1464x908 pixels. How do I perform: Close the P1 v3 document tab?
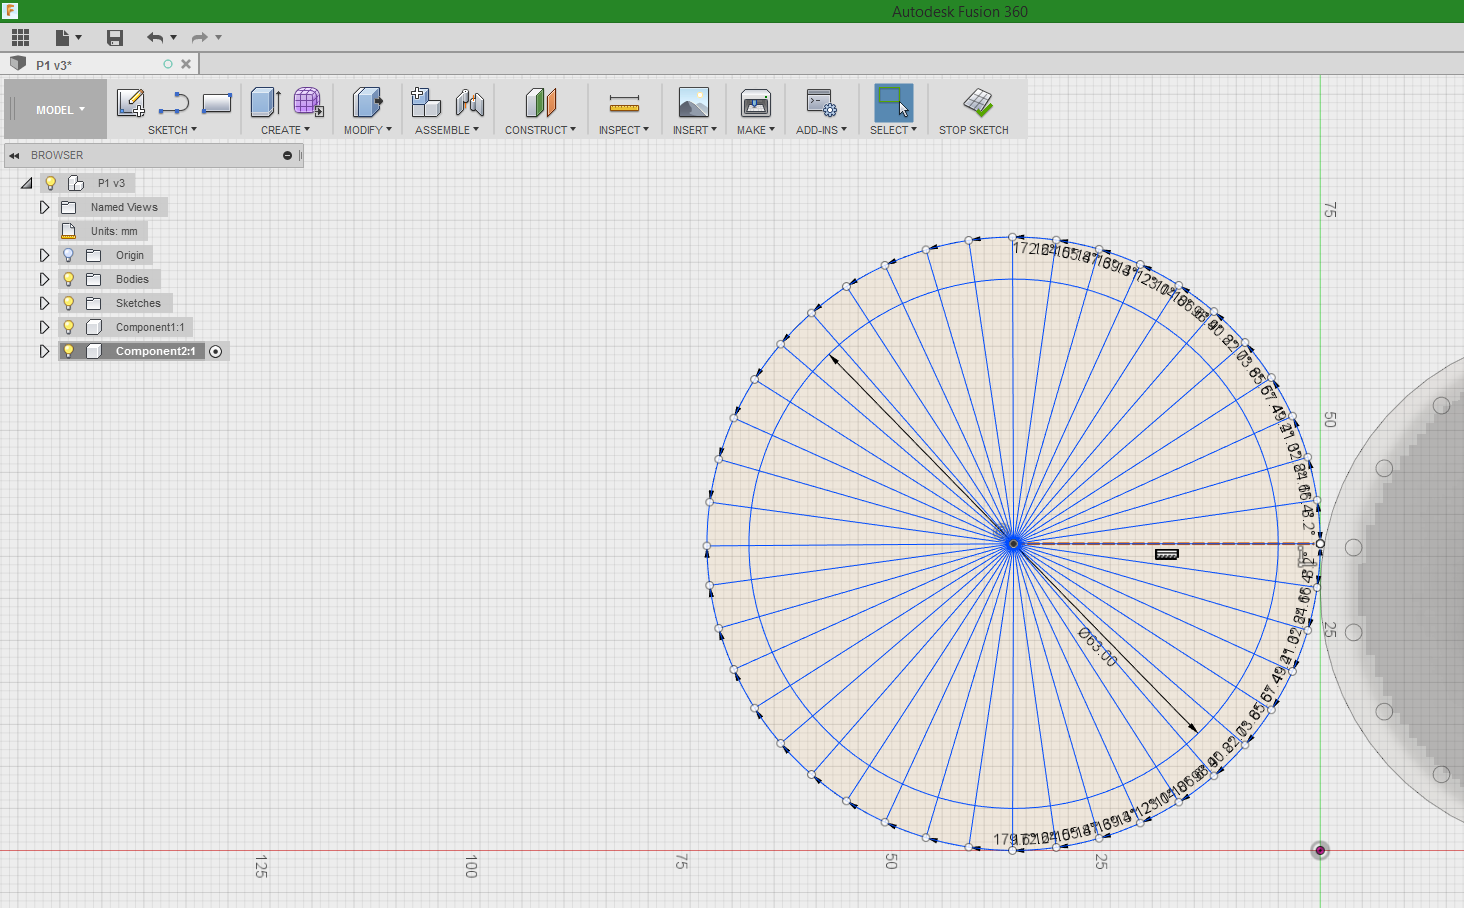186,64
